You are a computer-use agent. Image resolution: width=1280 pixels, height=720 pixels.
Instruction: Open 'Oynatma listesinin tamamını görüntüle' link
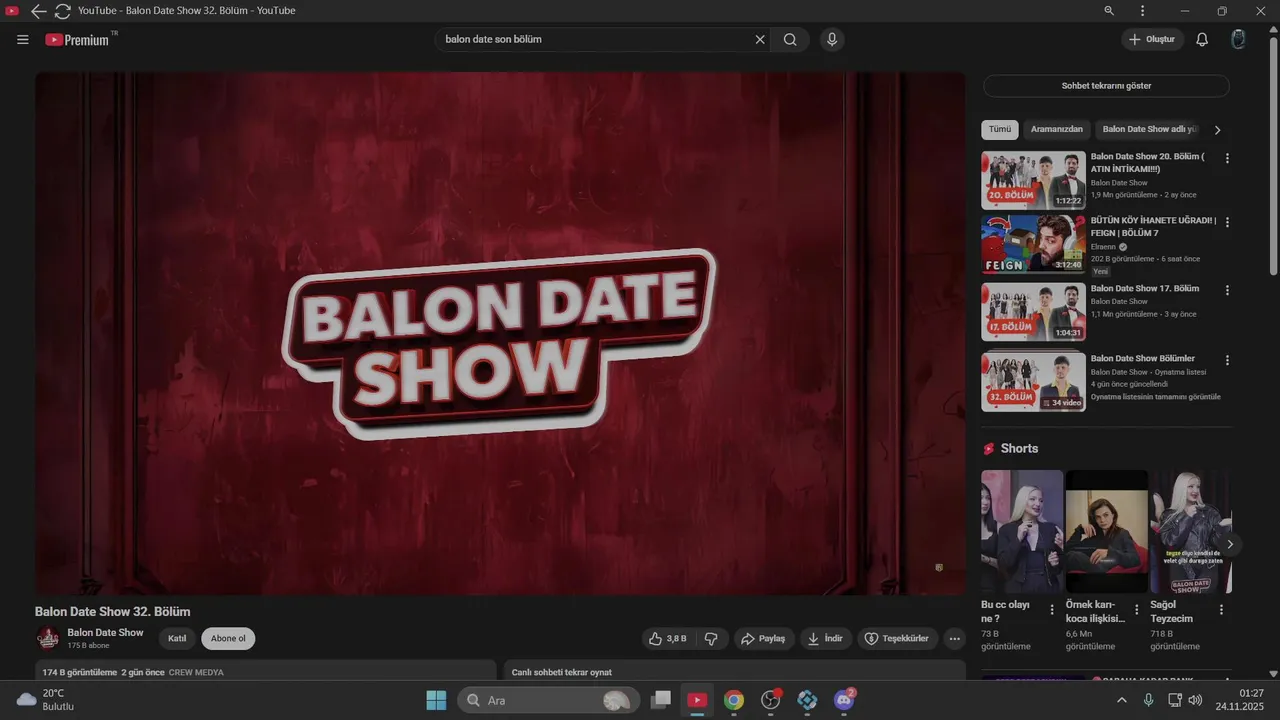1155,397
